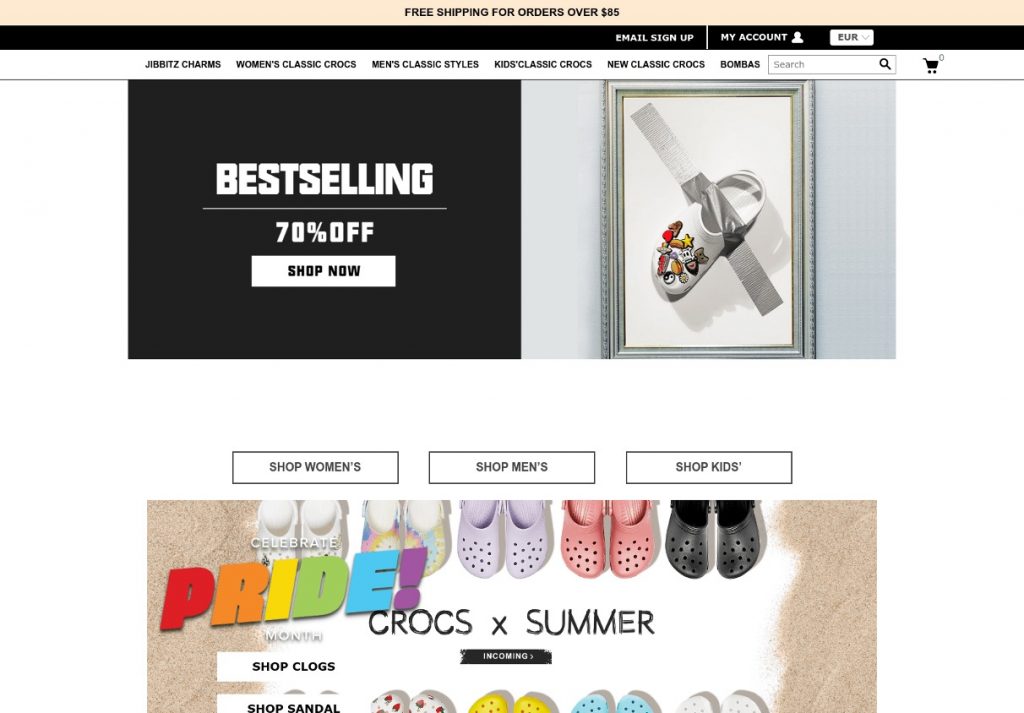Click inside the Search input field
Viewport: 1024px width, 713px height.
pos(823,65)
